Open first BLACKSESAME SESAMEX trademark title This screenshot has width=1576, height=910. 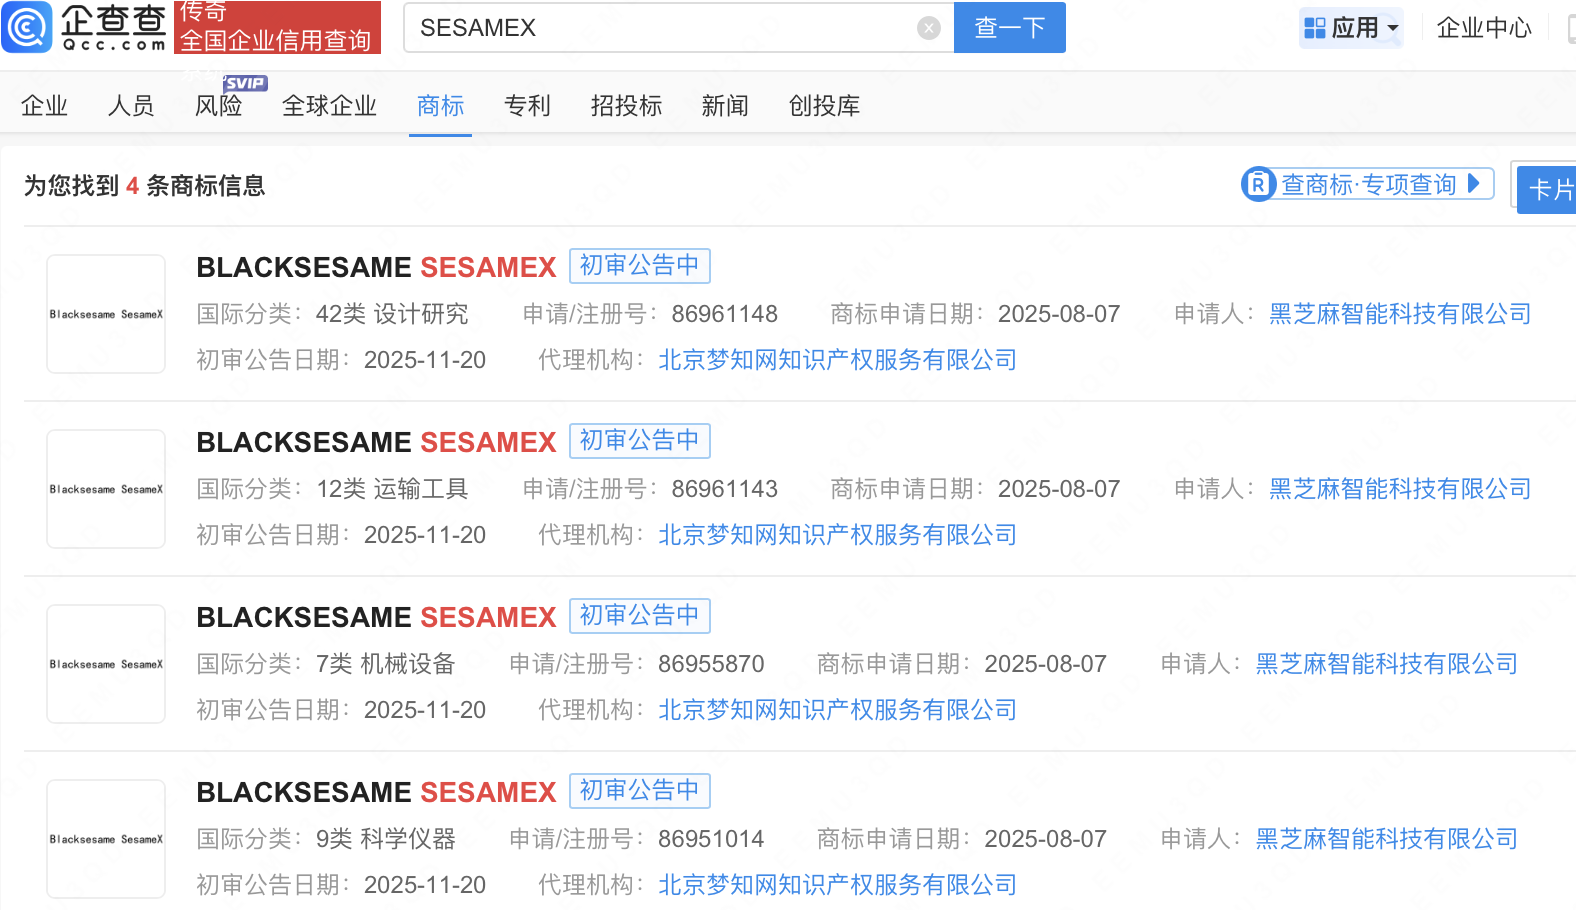pos(376,267)
